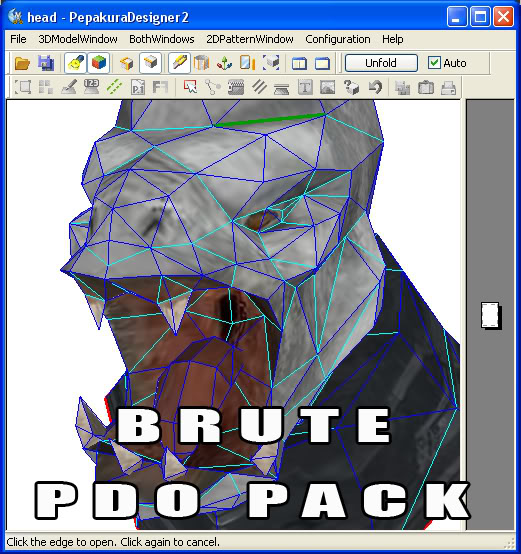Toggle the flashlight lighting icon
The width and height of the screenshot is (521, 554).
[x=75, y=63]
